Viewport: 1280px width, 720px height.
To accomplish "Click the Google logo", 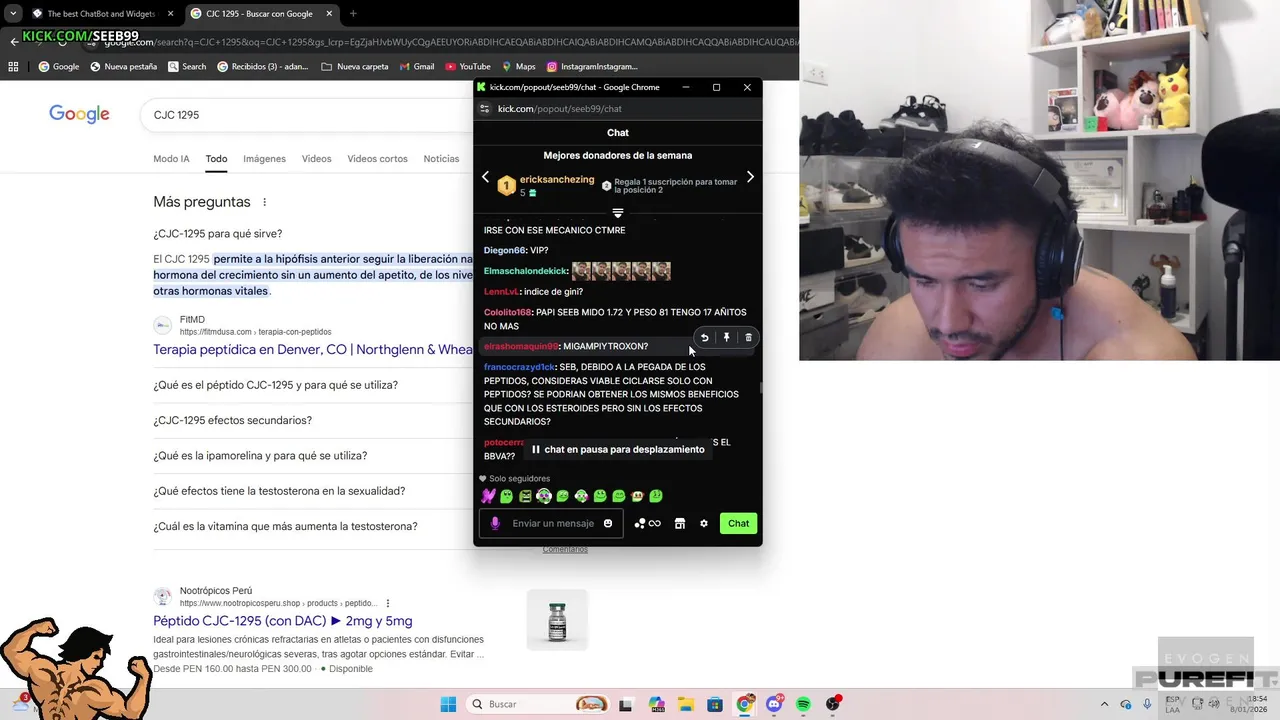I will click(x=79, y=114).
